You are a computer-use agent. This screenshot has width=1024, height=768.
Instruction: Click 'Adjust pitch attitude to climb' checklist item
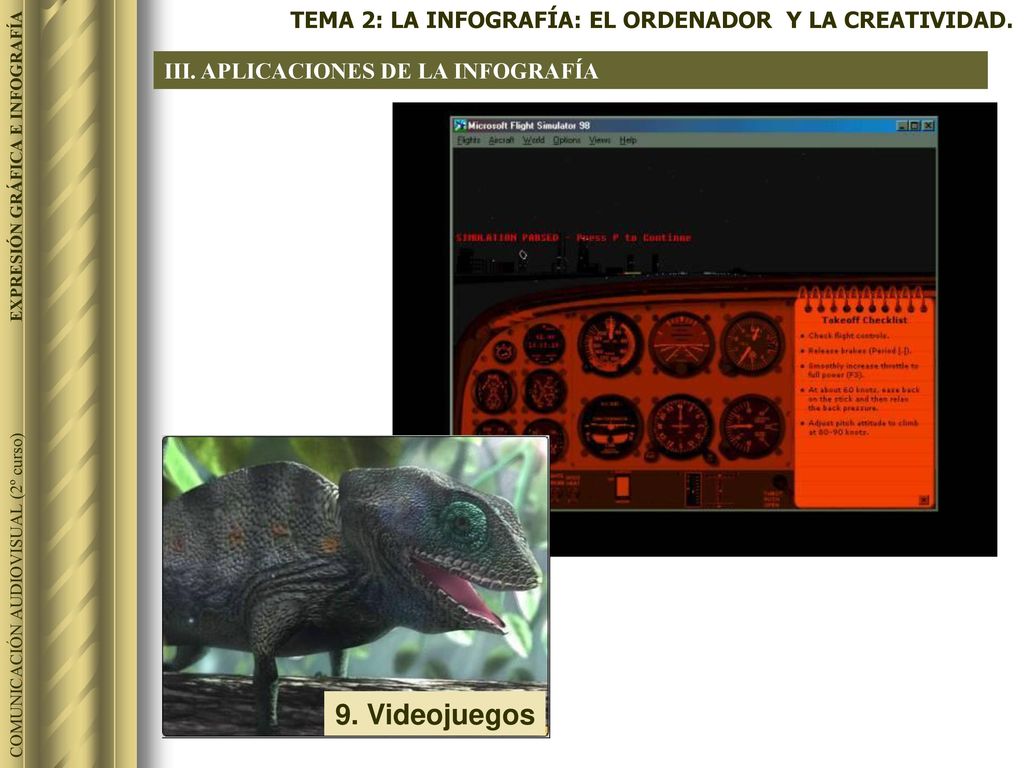[863, 428]
